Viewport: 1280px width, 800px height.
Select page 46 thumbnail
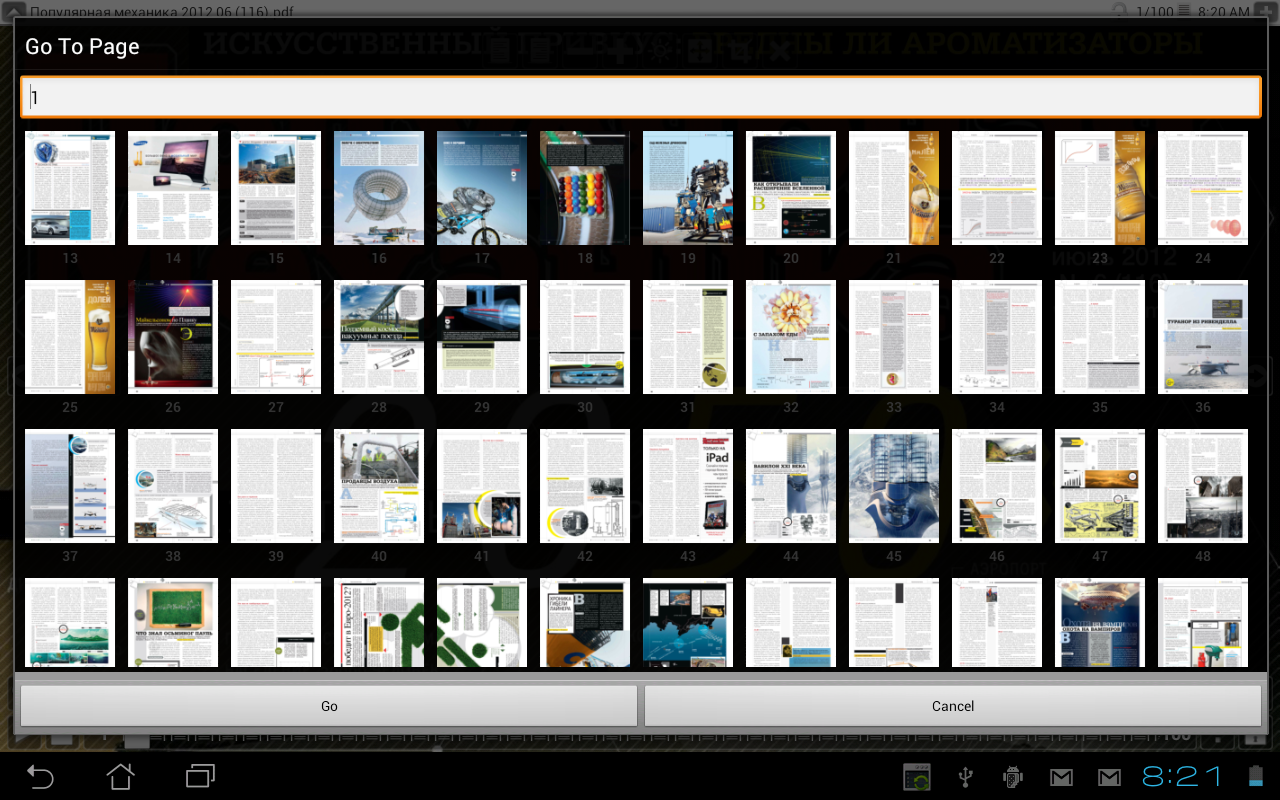click(997, 486)
